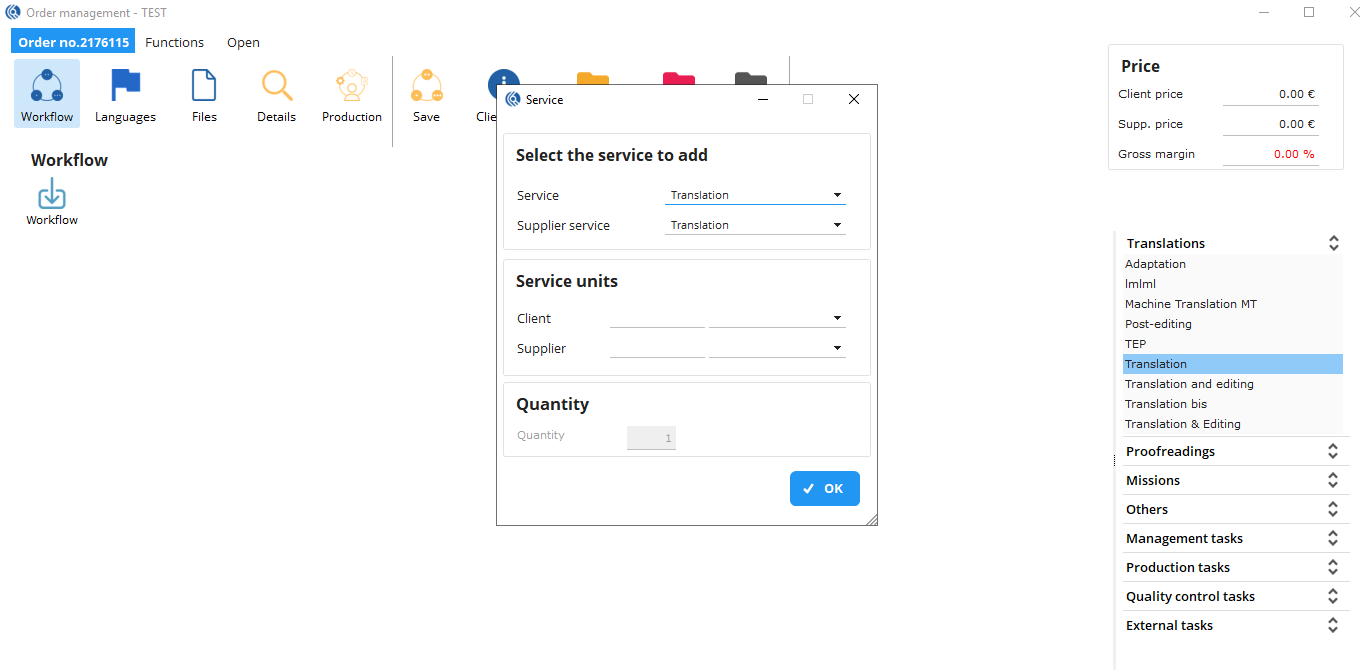Open the Supplier service dropdown
This screenshot has height=670, width=1371.
click(755, 226)
